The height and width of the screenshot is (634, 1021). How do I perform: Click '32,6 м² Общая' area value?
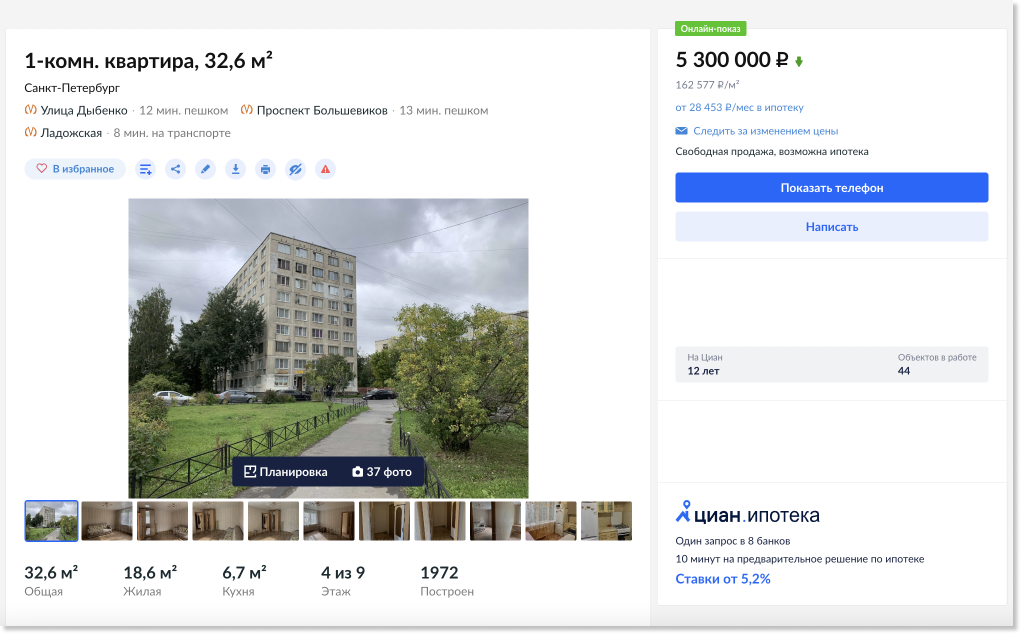coord(51,581)
